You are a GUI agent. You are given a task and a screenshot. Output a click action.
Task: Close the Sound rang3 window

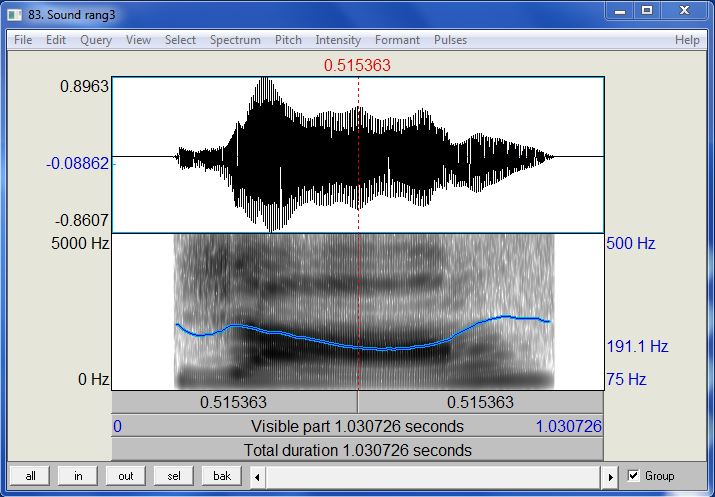point(684,10)
